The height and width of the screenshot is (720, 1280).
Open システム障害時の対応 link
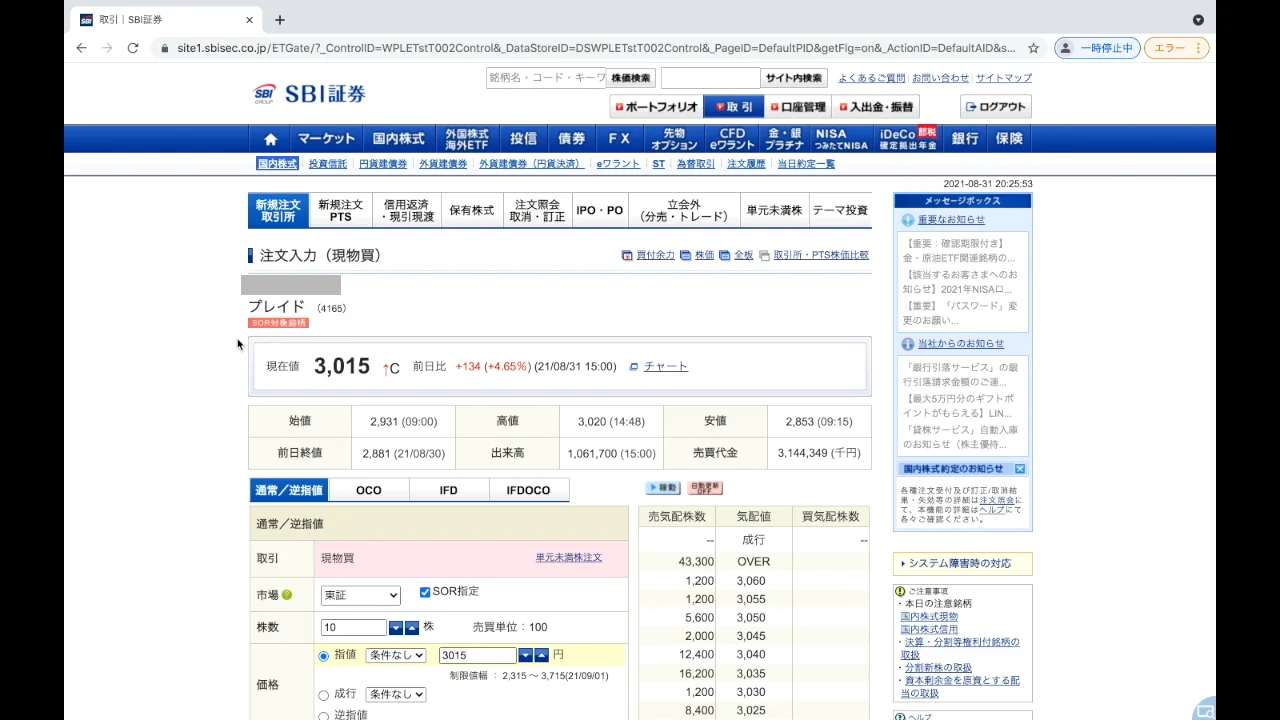tap(960, 564)
